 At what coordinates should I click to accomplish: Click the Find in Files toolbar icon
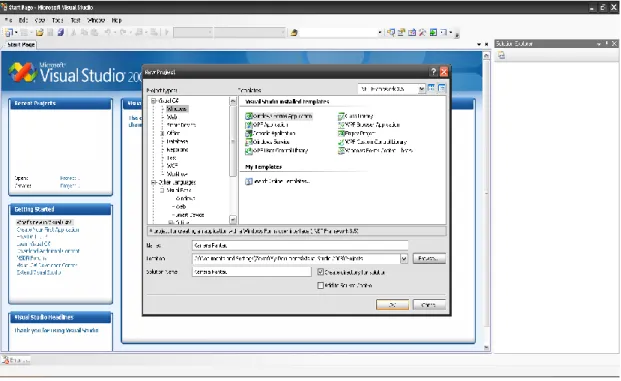294,32
